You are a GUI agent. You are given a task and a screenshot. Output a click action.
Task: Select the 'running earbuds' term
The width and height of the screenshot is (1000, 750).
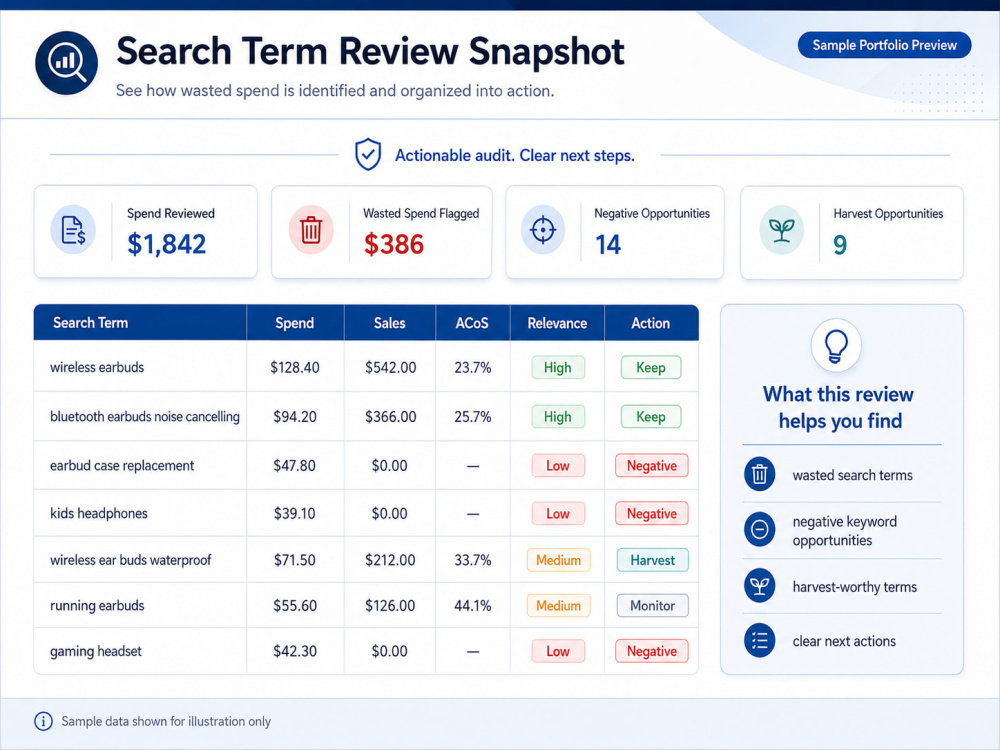[97, 605]
